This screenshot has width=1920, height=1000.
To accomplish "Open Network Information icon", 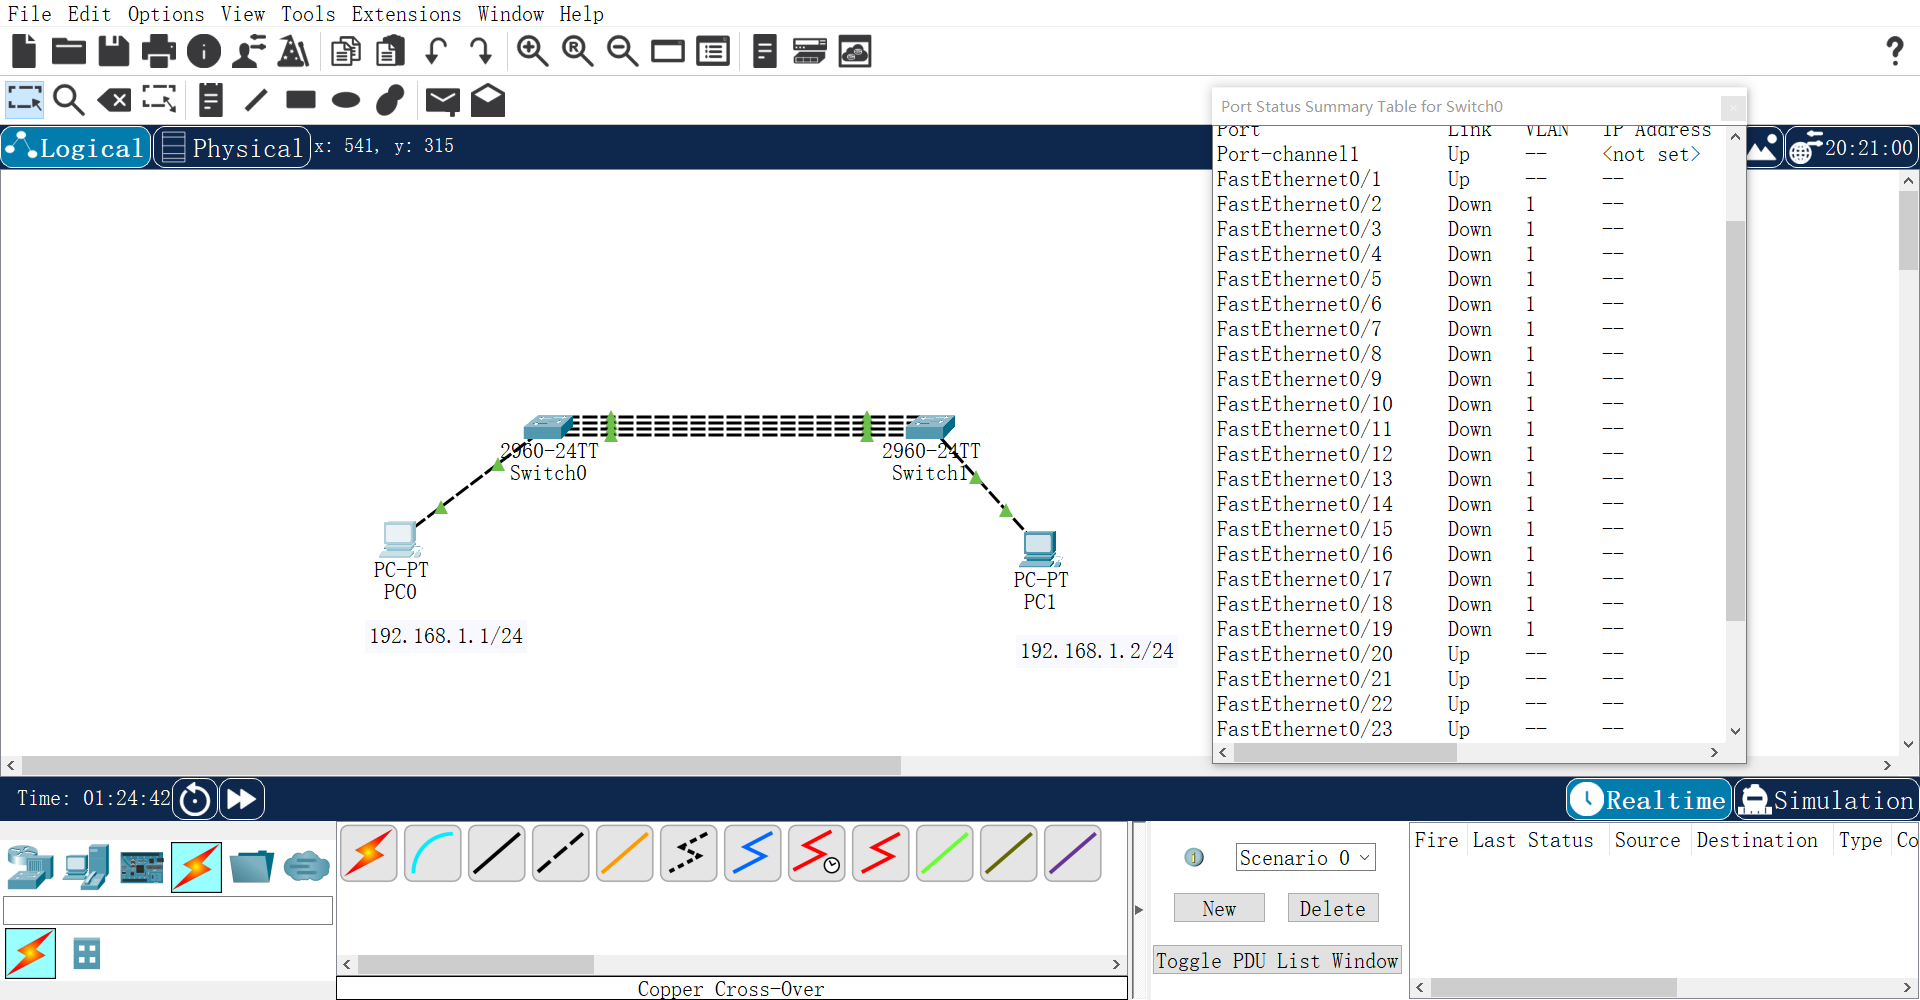I will click(204, 51).
